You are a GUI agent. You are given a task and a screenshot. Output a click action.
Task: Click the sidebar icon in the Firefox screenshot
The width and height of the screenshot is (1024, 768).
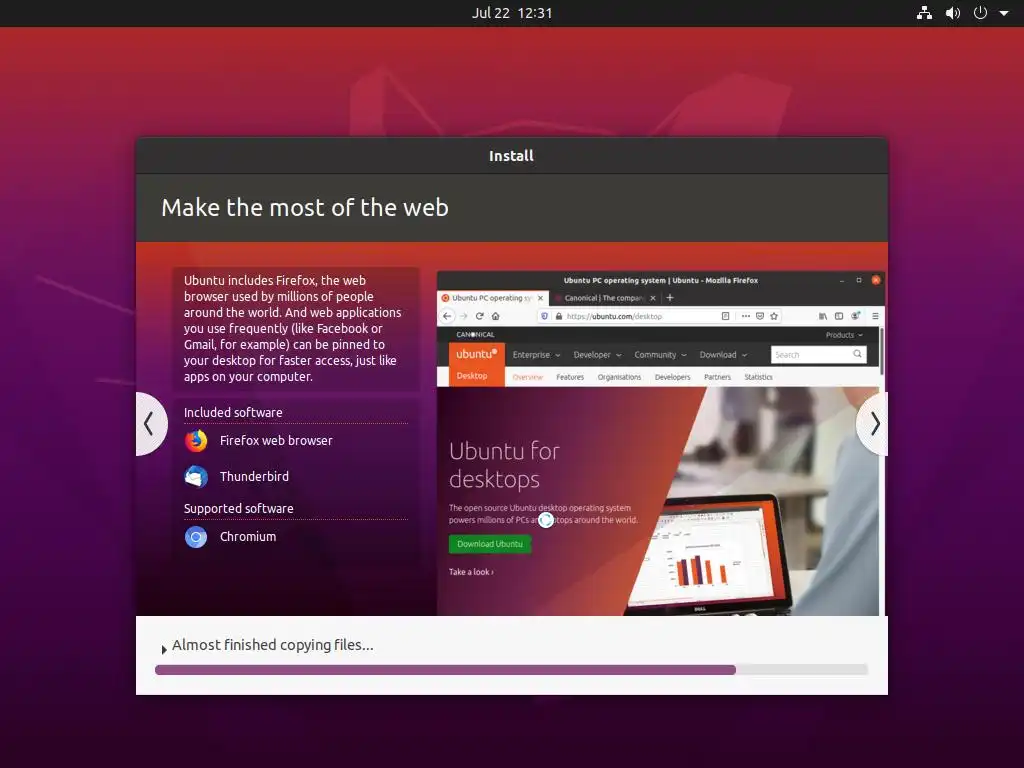coord(839,316)
